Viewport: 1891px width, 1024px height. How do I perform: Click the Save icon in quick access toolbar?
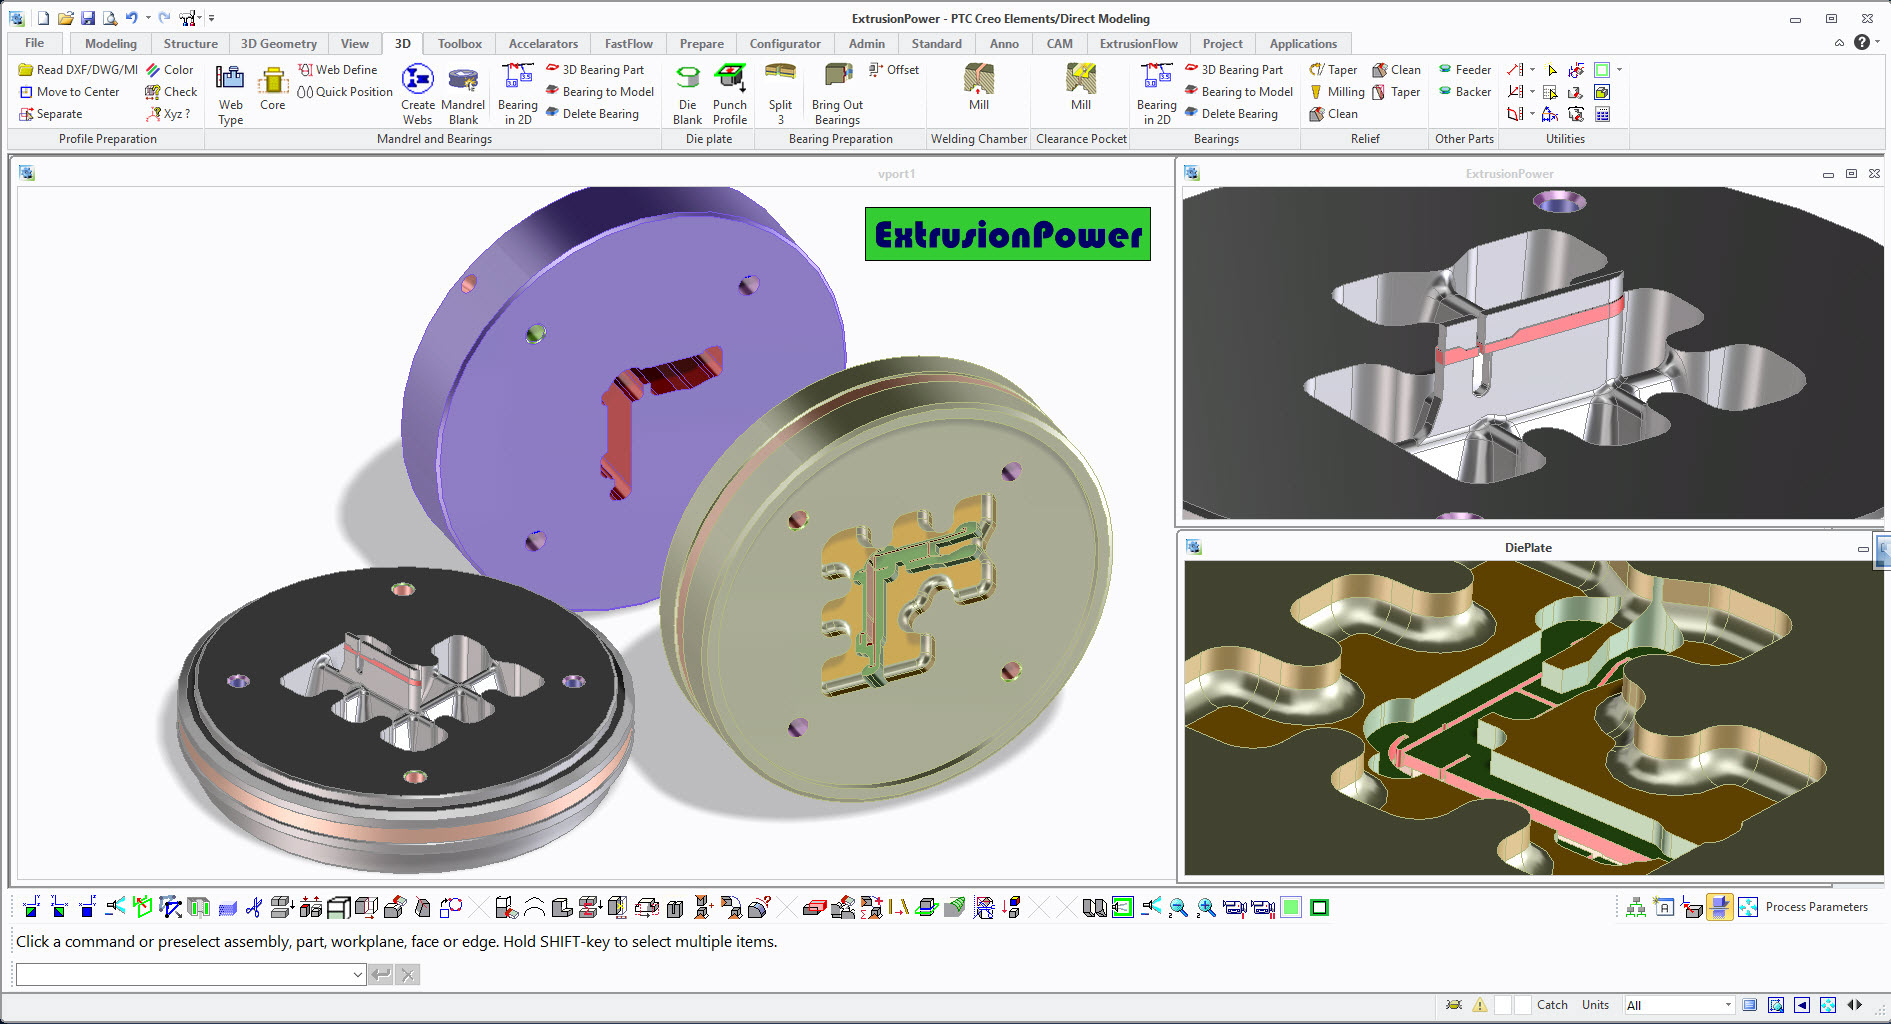88,18
